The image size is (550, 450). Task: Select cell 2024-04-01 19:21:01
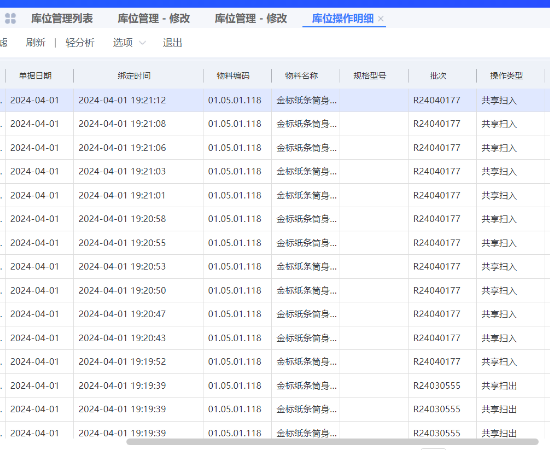pos(122,195)
